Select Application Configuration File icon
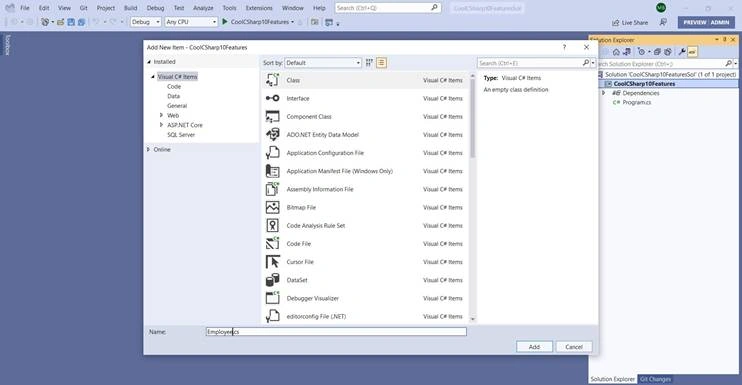This screenshot has width=742, height=385. click(272, 153)
